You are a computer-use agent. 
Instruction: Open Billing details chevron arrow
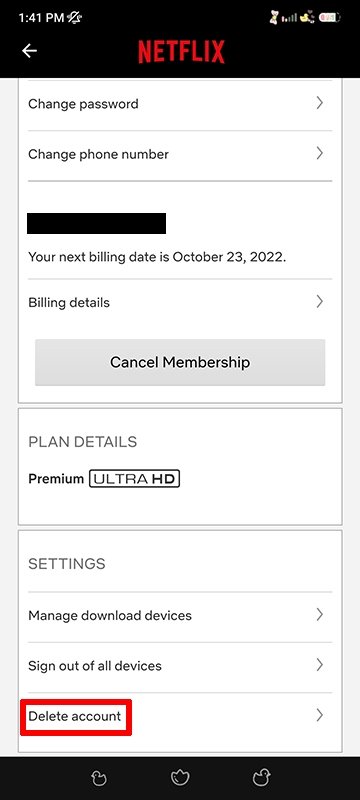point(320,302)
